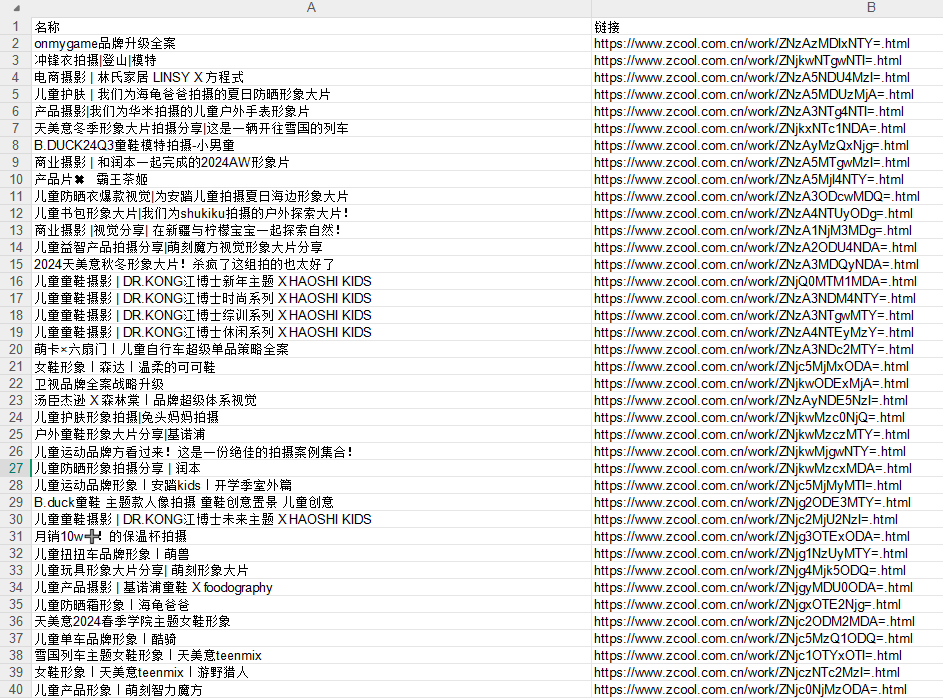Select column A header
943x698 pixels.
point(311,8)
